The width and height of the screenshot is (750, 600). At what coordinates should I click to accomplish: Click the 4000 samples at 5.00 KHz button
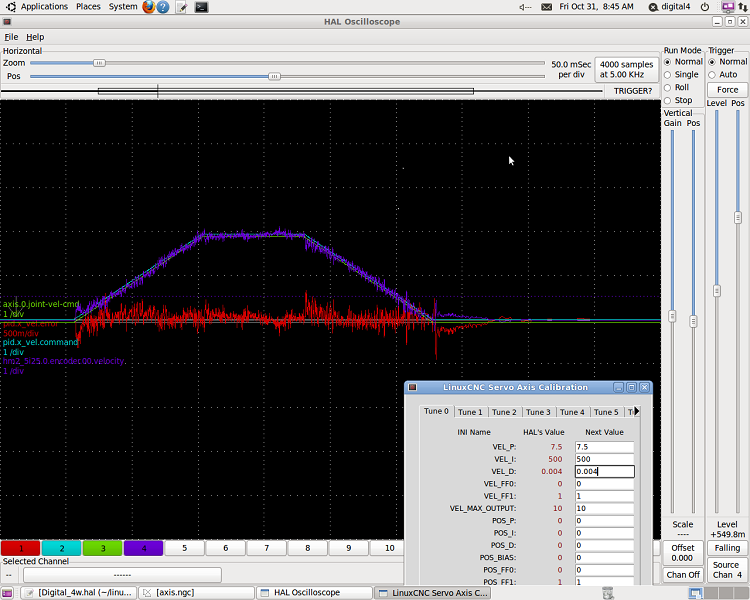pyautogui.click(x=626, y=69)
